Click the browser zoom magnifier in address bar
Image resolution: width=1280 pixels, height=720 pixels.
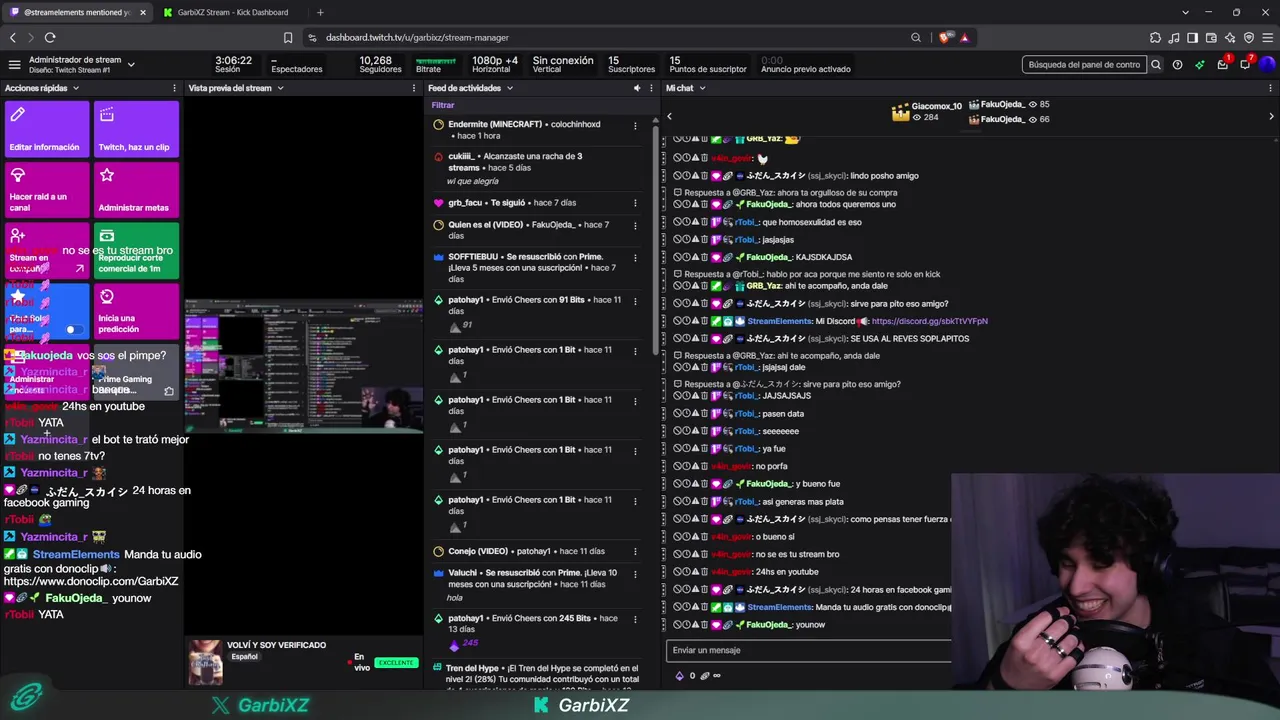tap(916, 38)
